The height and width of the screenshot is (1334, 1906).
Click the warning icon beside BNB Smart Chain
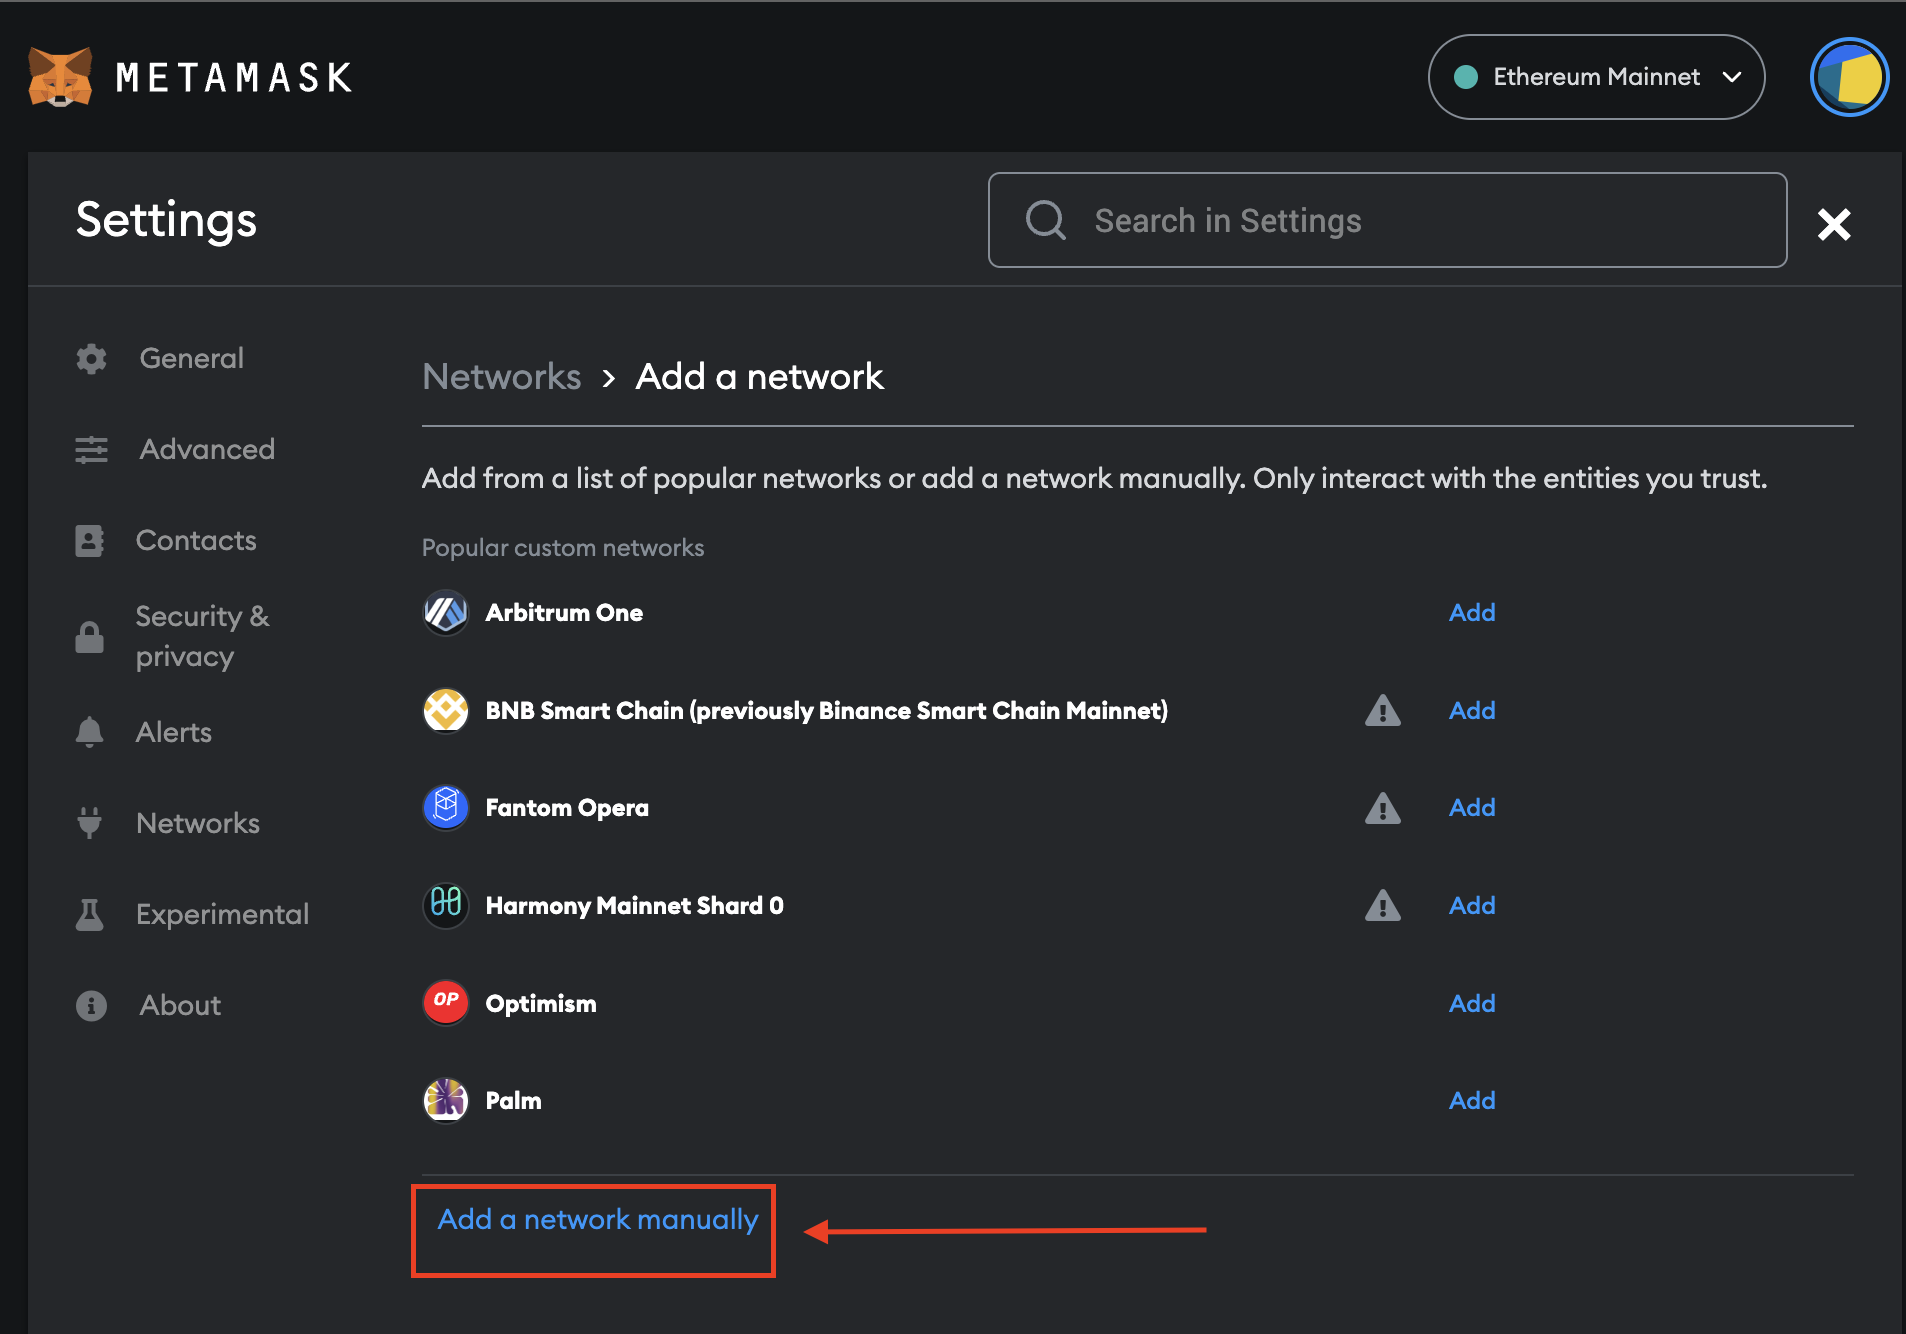point(1382,711)
